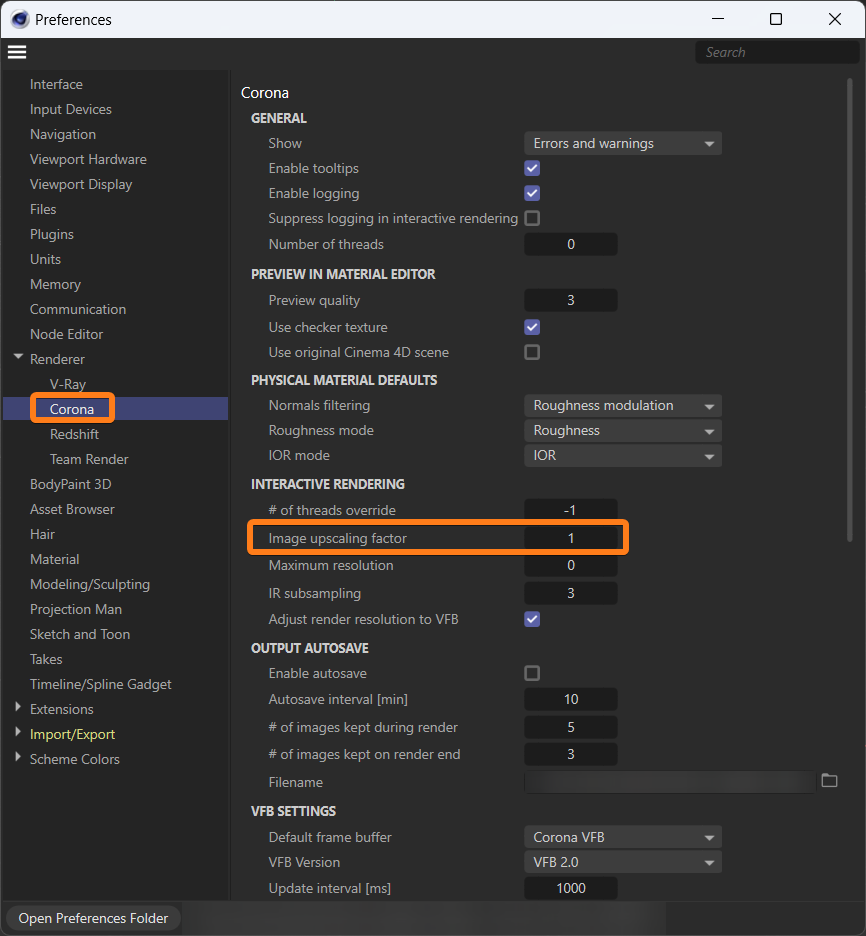
Task: Open Timeline/Spline Gadget preferences
Action: click(x=101, y=685)
